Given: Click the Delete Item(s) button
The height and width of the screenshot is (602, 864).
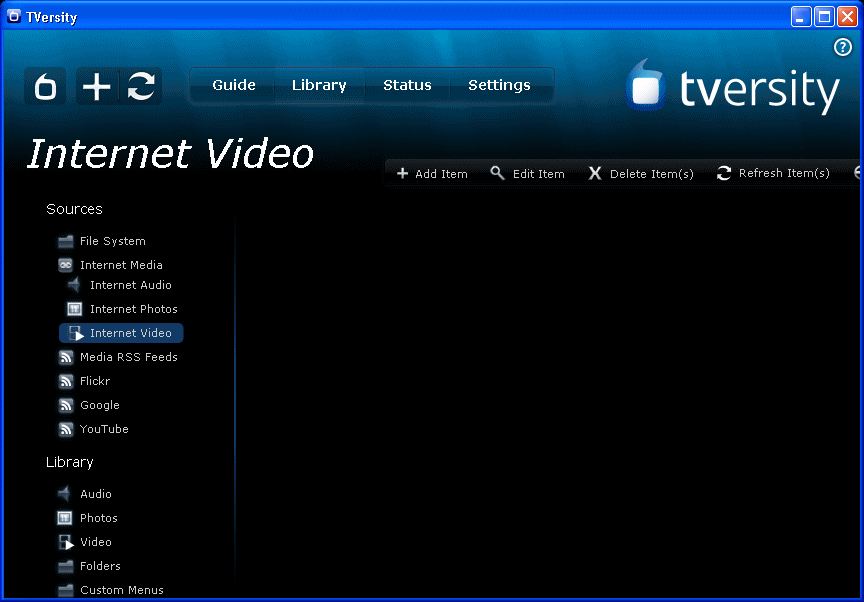Looking at the screenshot, I should point(641,173).
